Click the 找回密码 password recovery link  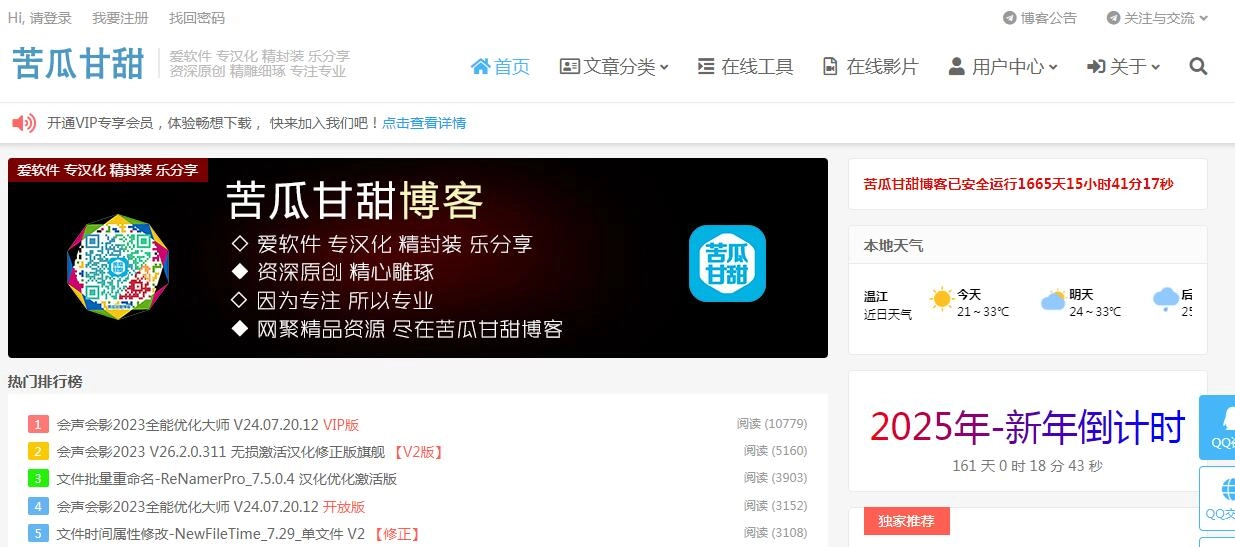click(x=197, y=18)
